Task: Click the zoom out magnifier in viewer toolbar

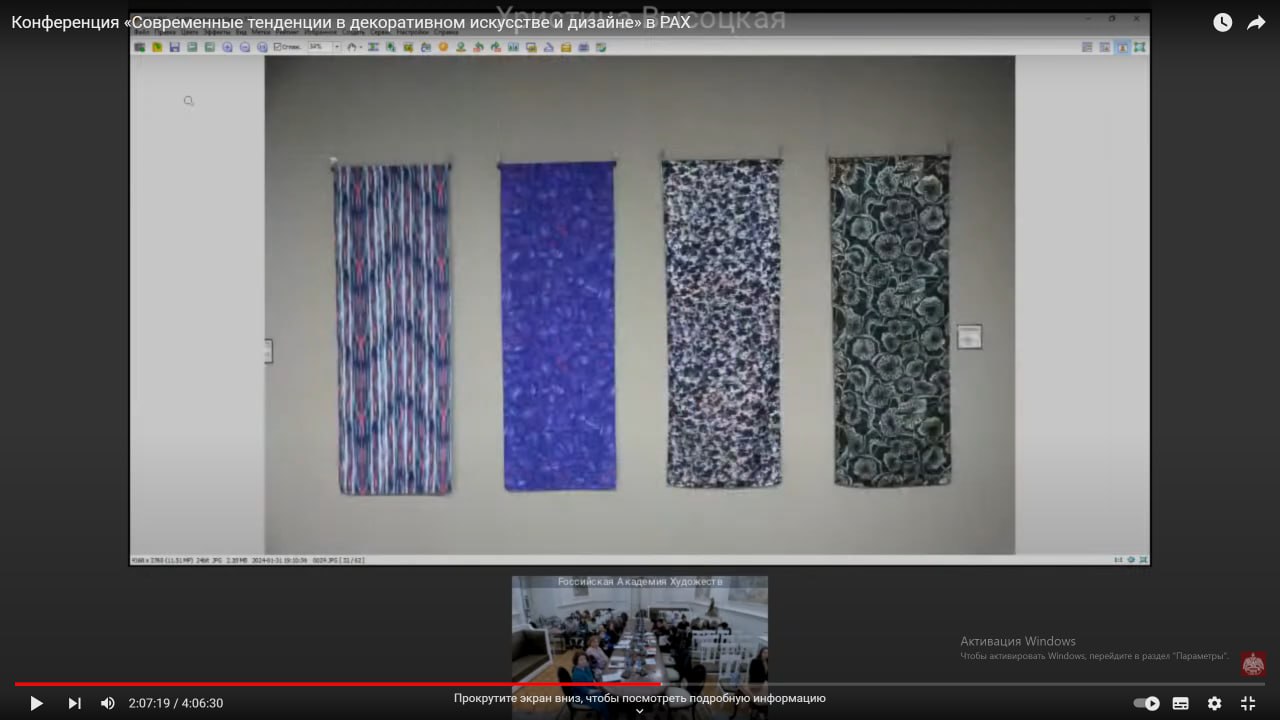Action: click(245, 47)
